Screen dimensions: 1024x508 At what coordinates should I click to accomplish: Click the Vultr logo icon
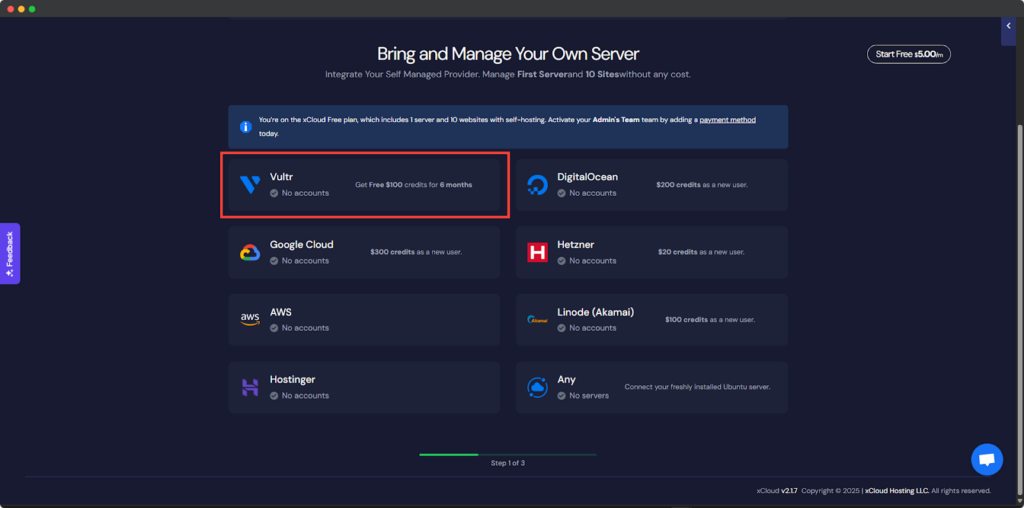coord(249,185)
